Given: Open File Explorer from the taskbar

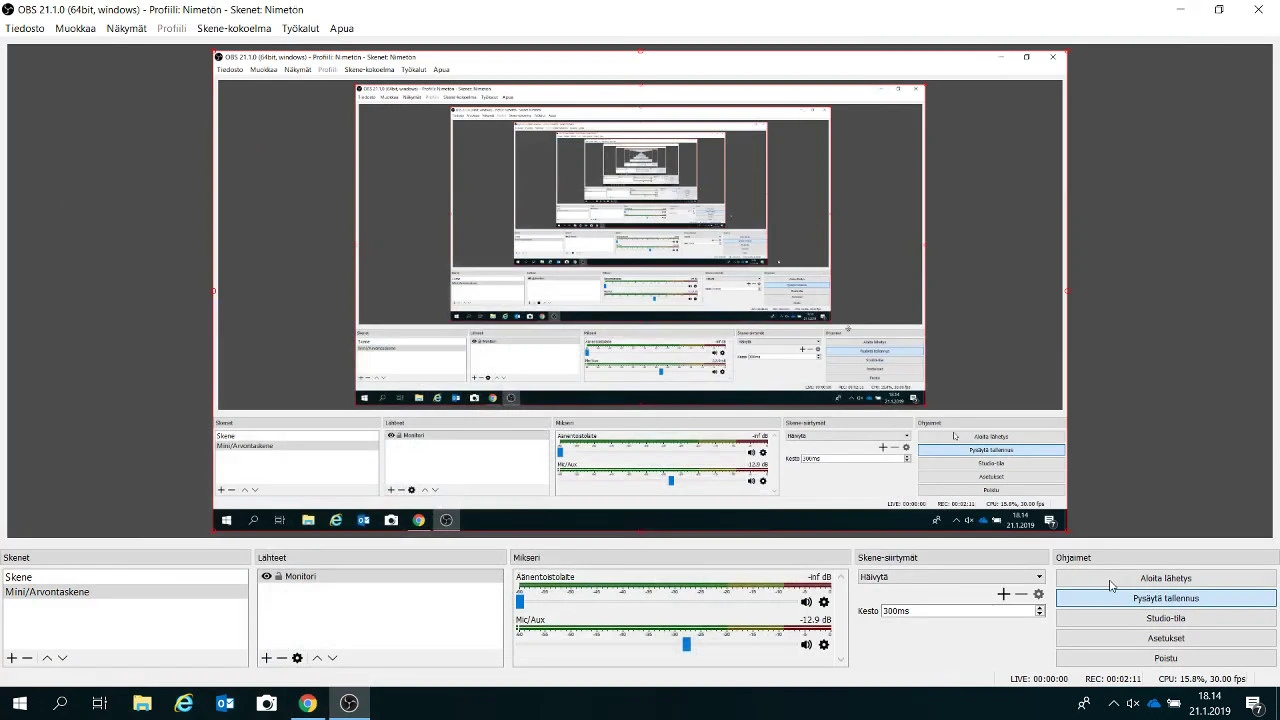Looking at the screenshot, I should tap(142, 703).
